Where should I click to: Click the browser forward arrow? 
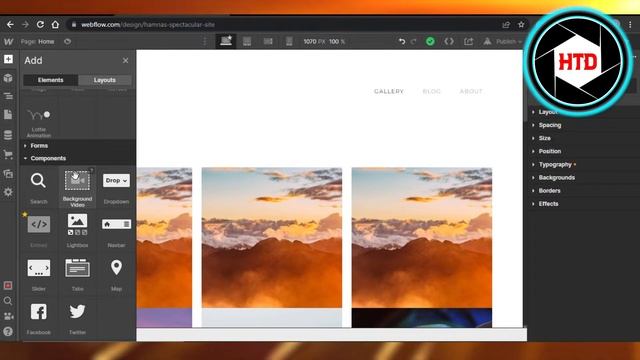25,24
